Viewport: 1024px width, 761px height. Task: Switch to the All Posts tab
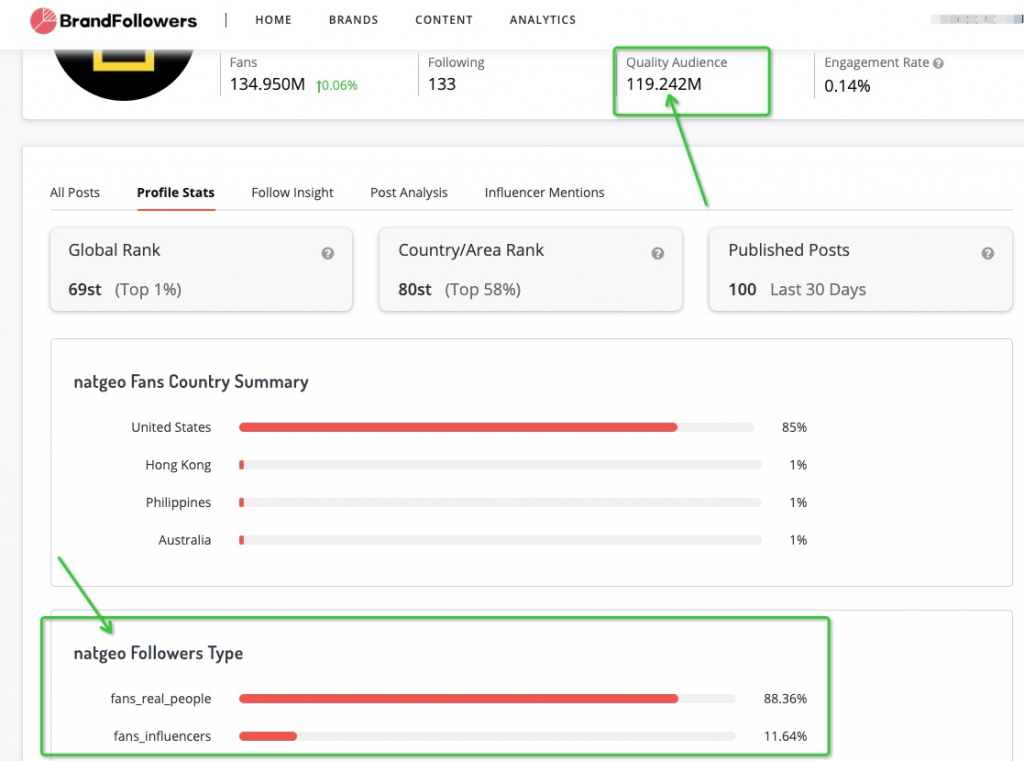tap(75, 193)
